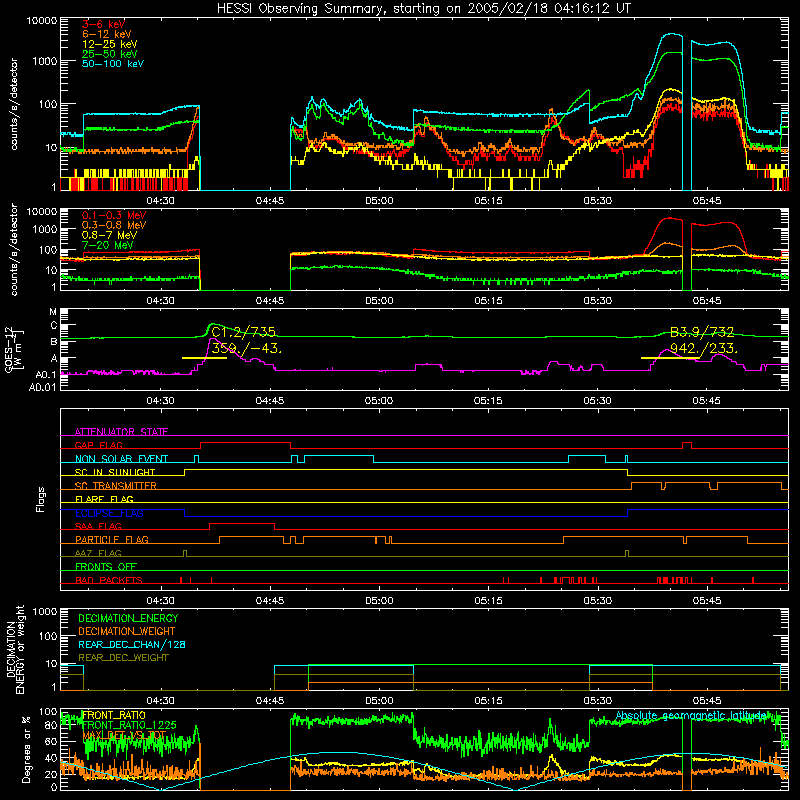Select the ECLIPSE_FLAG label
The height and width of the screenshot is (800, 800).
pyautogui.click(x=109, y=513)
